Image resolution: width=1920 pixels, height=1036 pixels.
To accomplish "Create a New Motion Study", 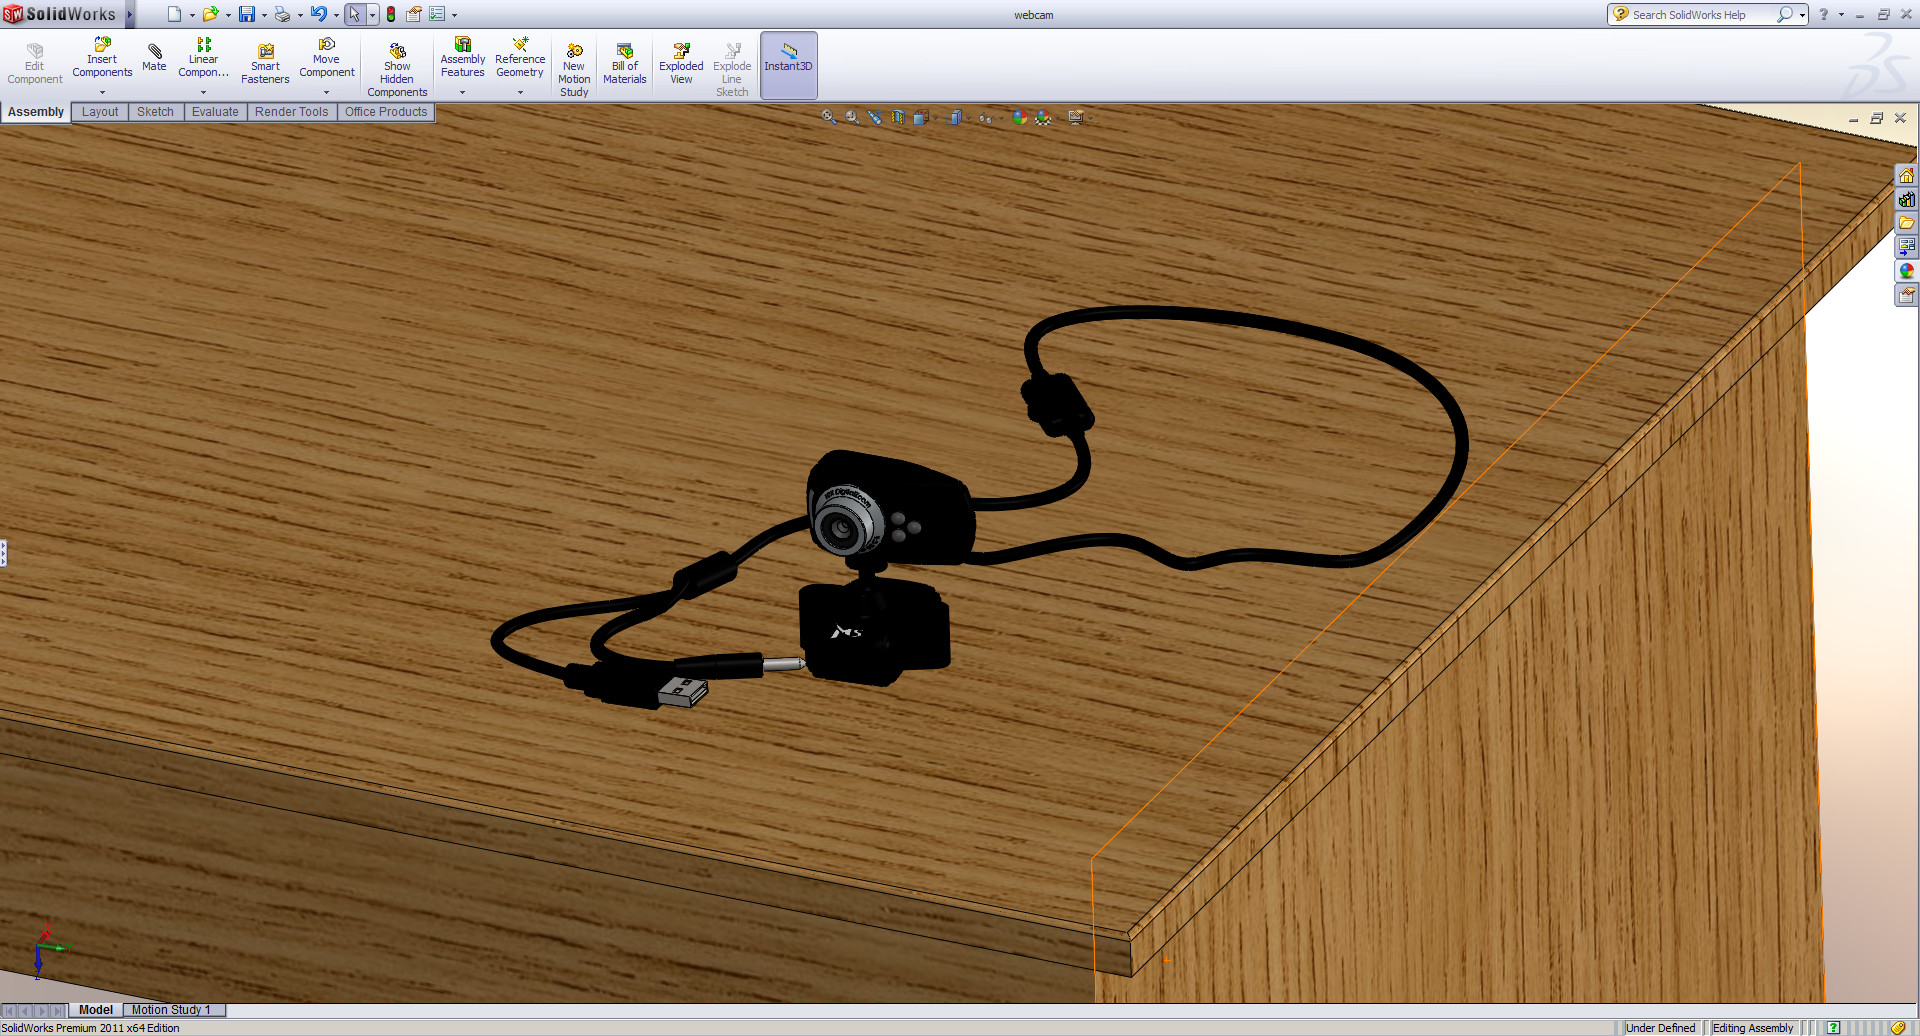I will click(x=574, y=70).
